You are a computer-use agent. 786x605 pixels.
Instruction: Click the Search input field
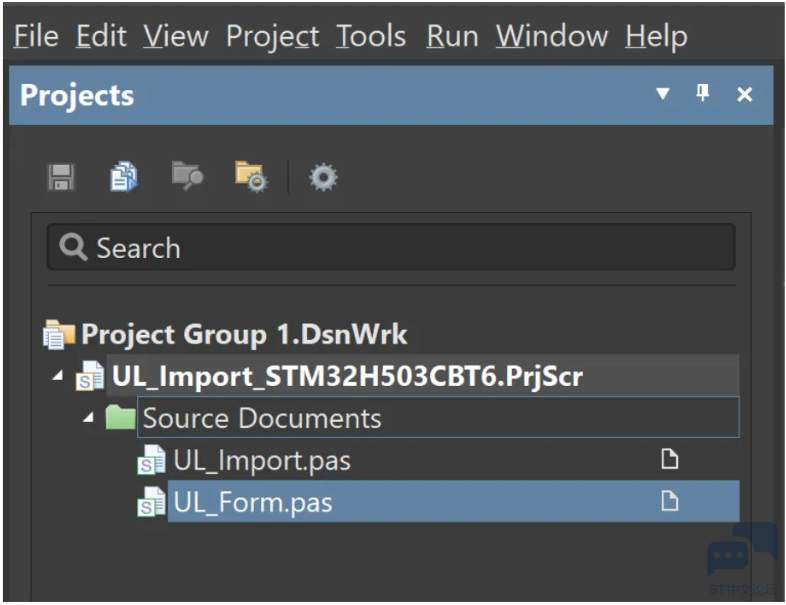pyautogui.click(x=391, y=247)
